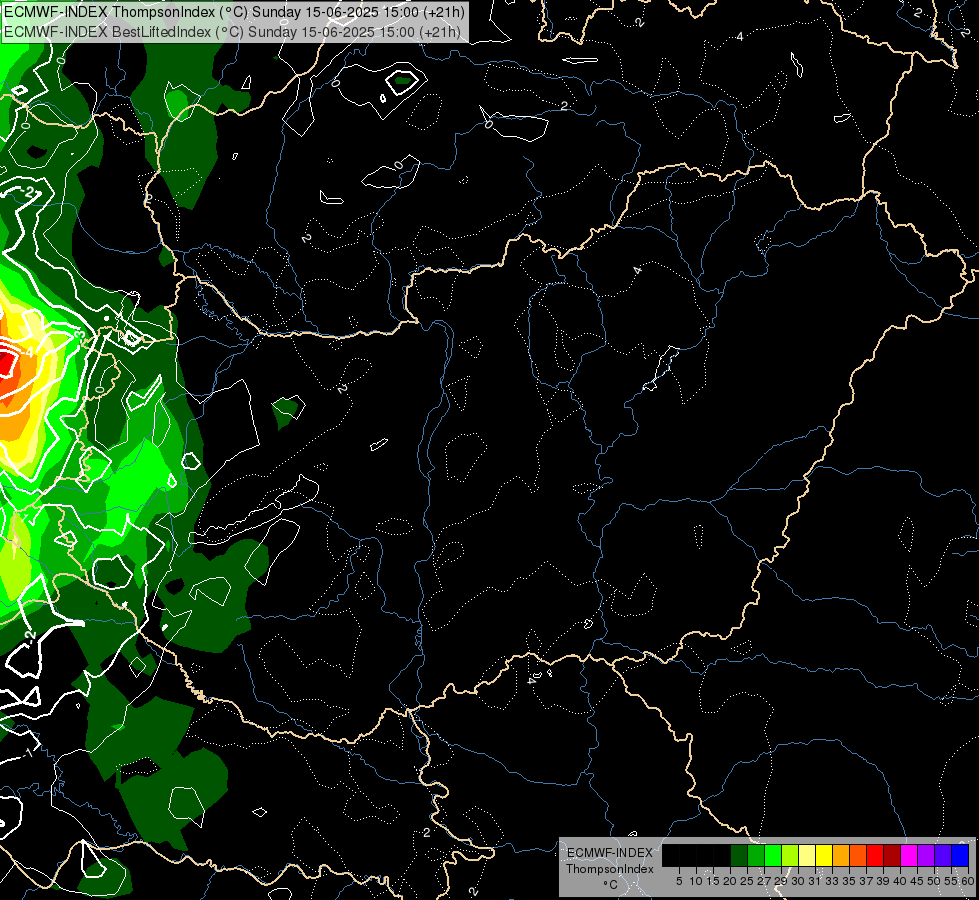Pick the indigo 50–55 legend swatch

tap(943, 855)
